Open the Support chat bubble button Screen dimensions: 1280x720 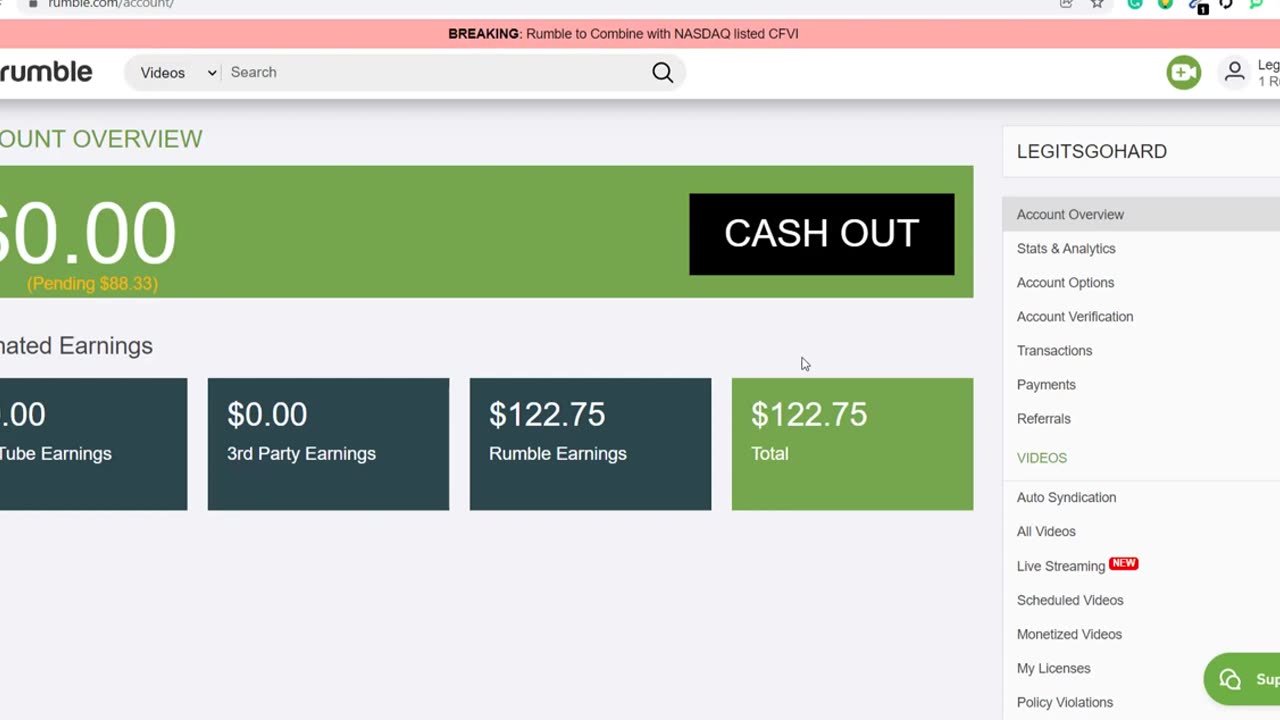pyautogui.click(x=1243, y=679)
